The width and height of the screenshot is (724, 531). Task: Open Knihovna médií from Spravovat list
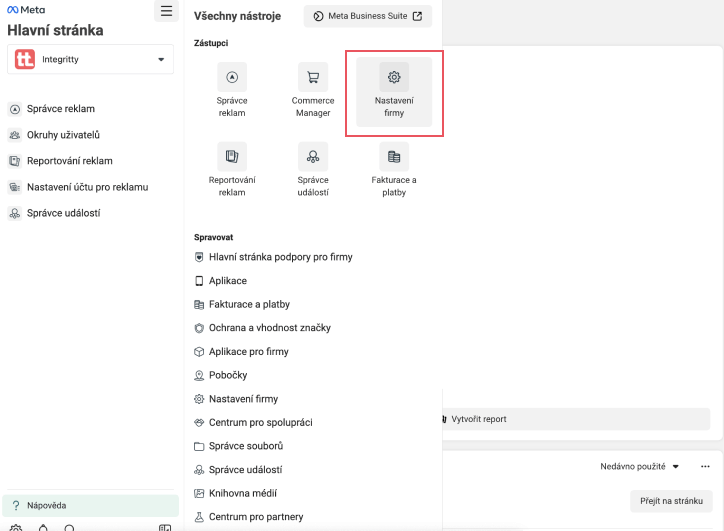click(x=242, y=493)
